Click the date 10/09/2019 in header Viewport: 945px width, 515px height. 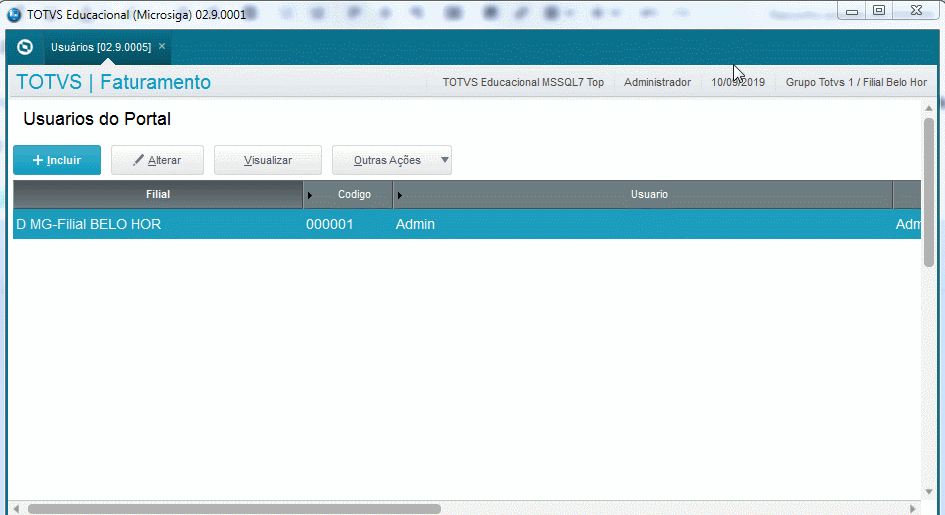click(738, 83)
